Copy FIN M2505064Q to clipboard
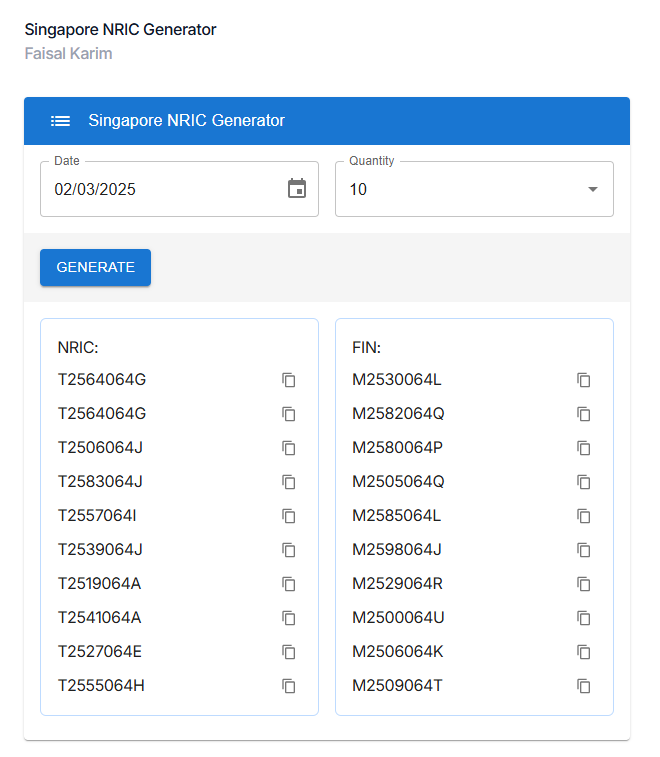The height and width of the screenshot is (757, 660). click(x=584, y=482)
